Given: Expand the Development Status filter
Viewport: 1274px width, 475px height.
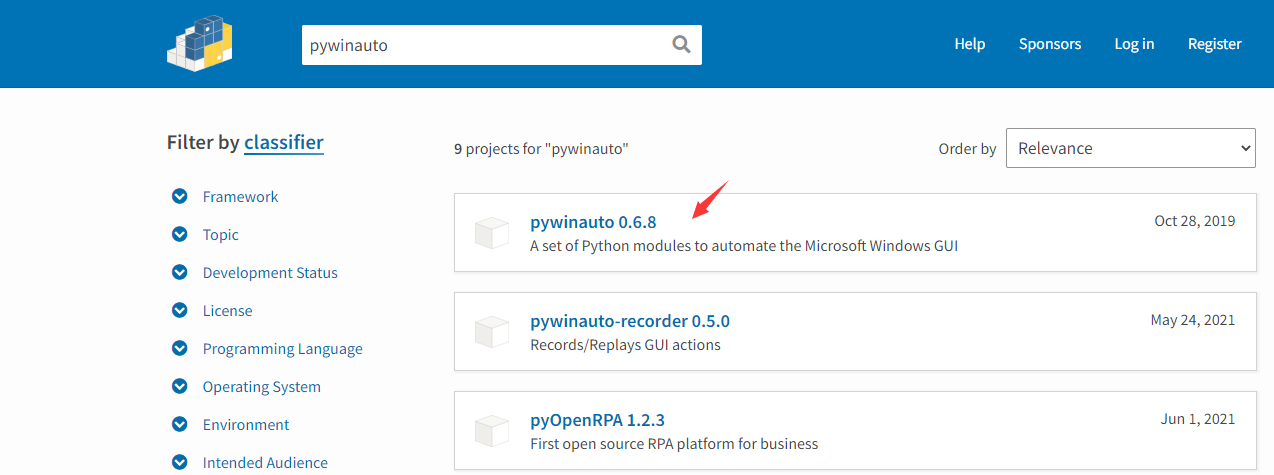Looking at the screenshot, I should click(x=180, y=273).
